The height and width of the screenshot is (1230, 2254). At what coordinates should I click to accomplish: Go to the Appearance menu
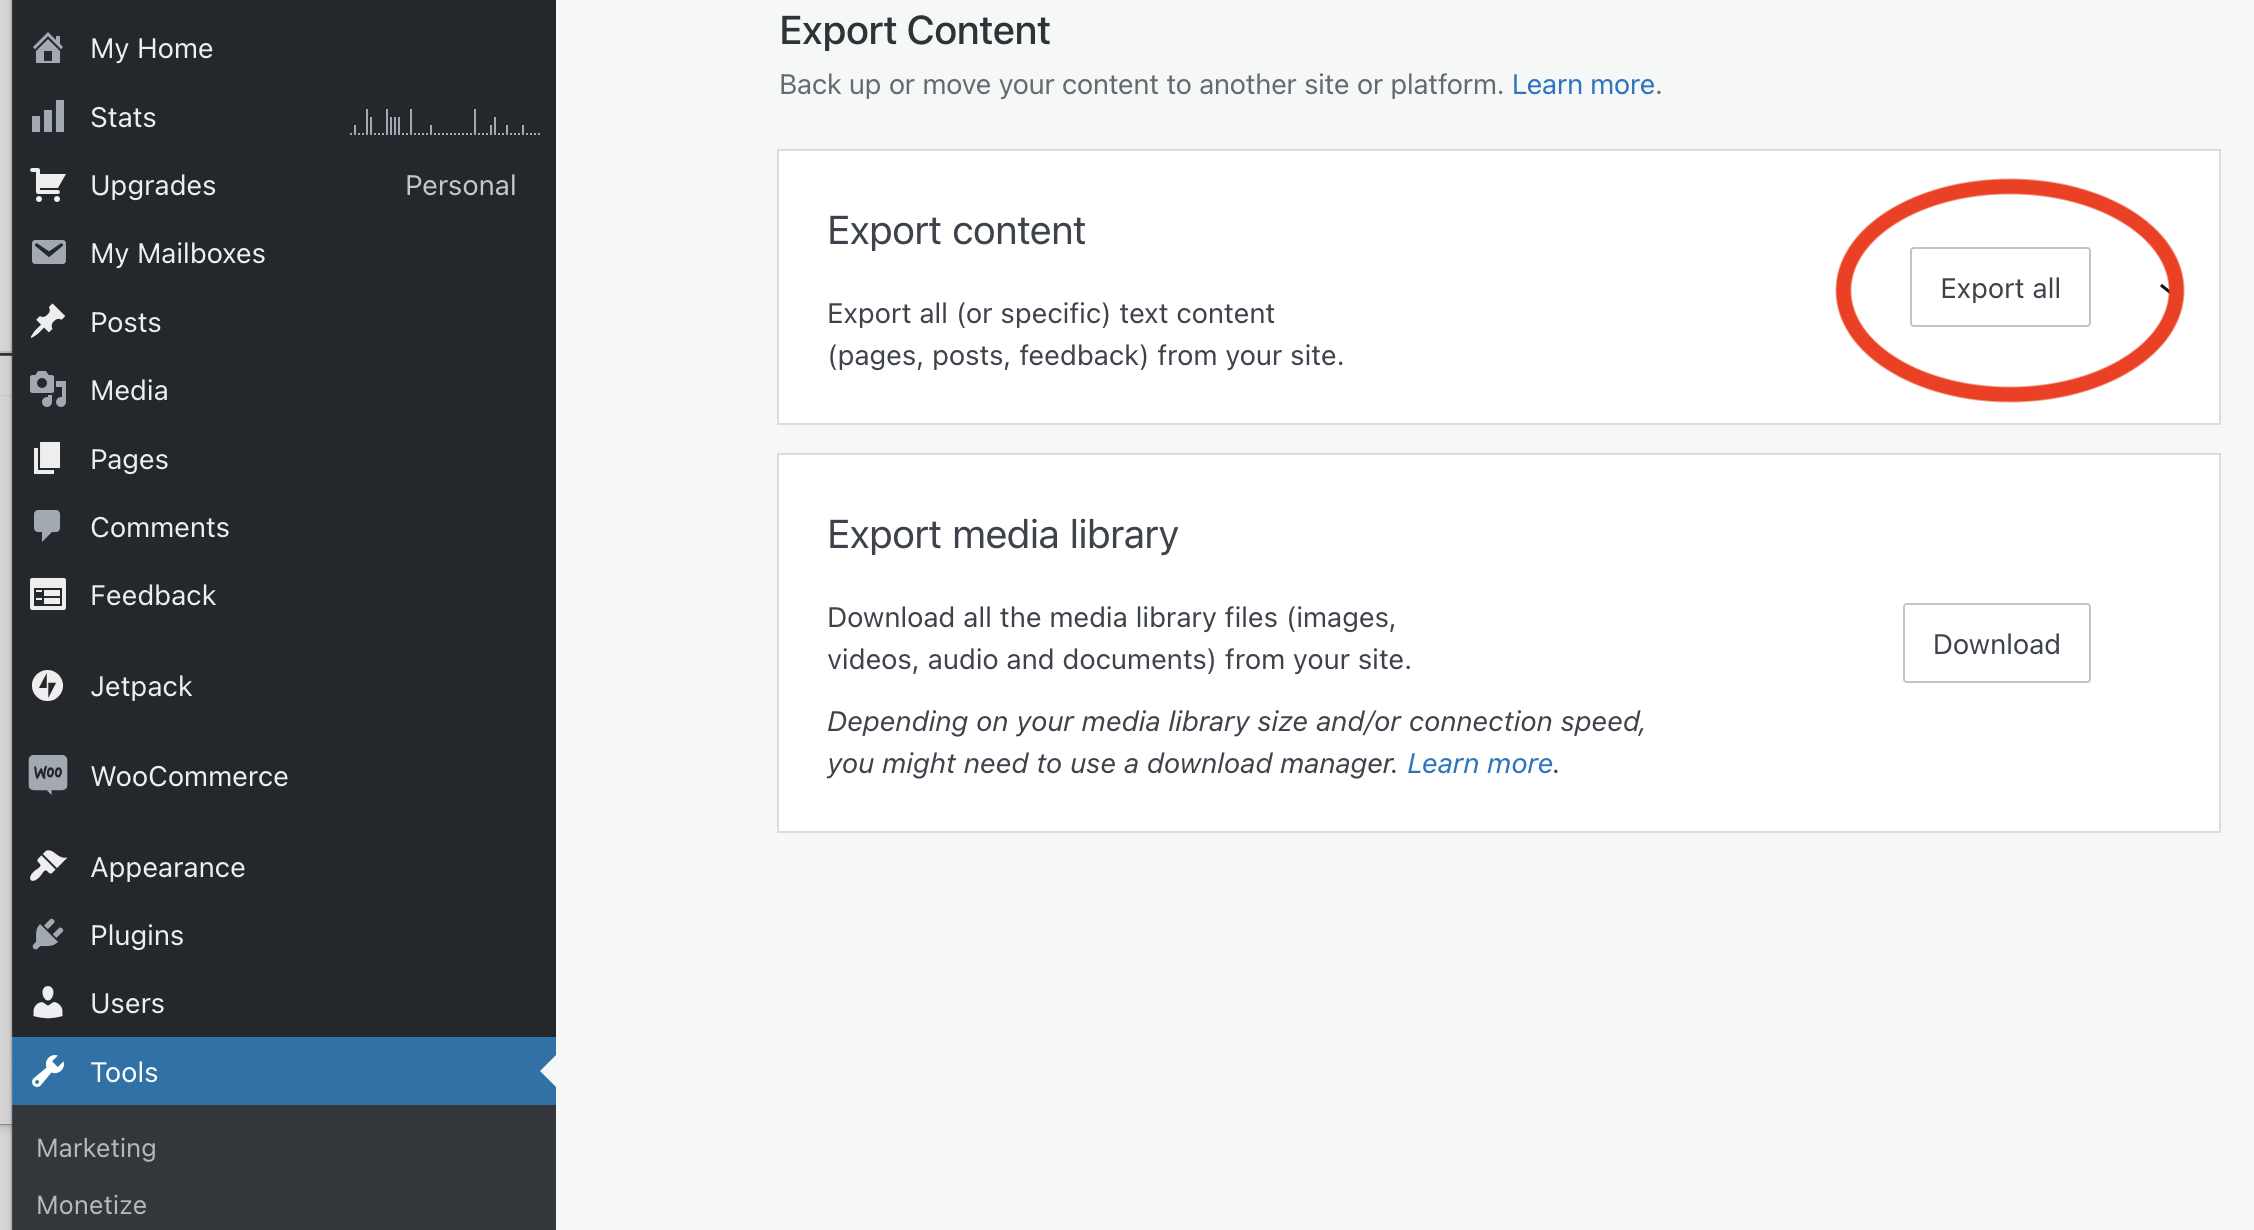point(284,867)
